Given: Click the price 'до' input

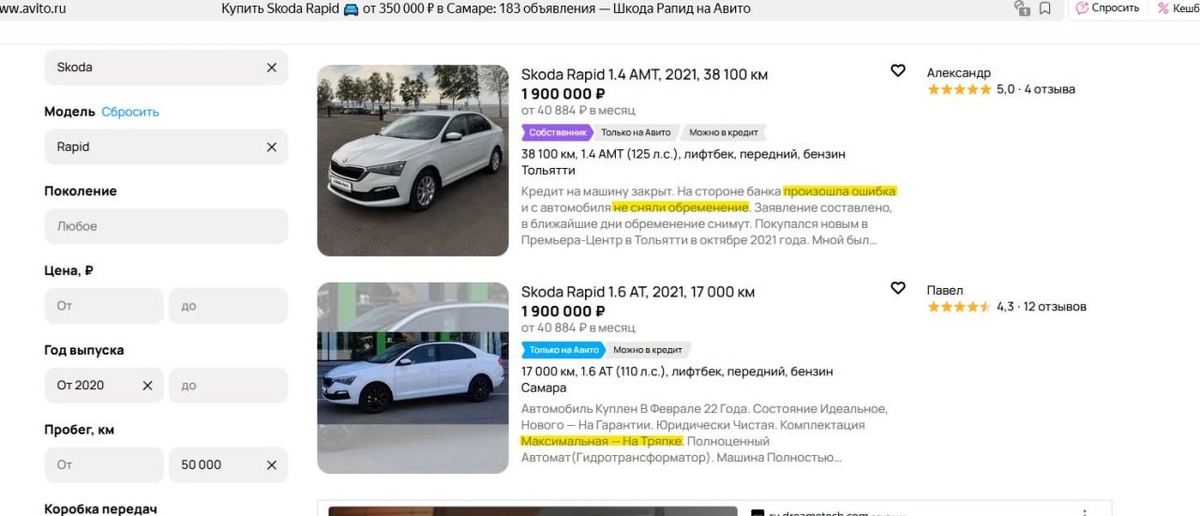Looking at the screenshot, I should pyautogui.click(x=228, y=306).
